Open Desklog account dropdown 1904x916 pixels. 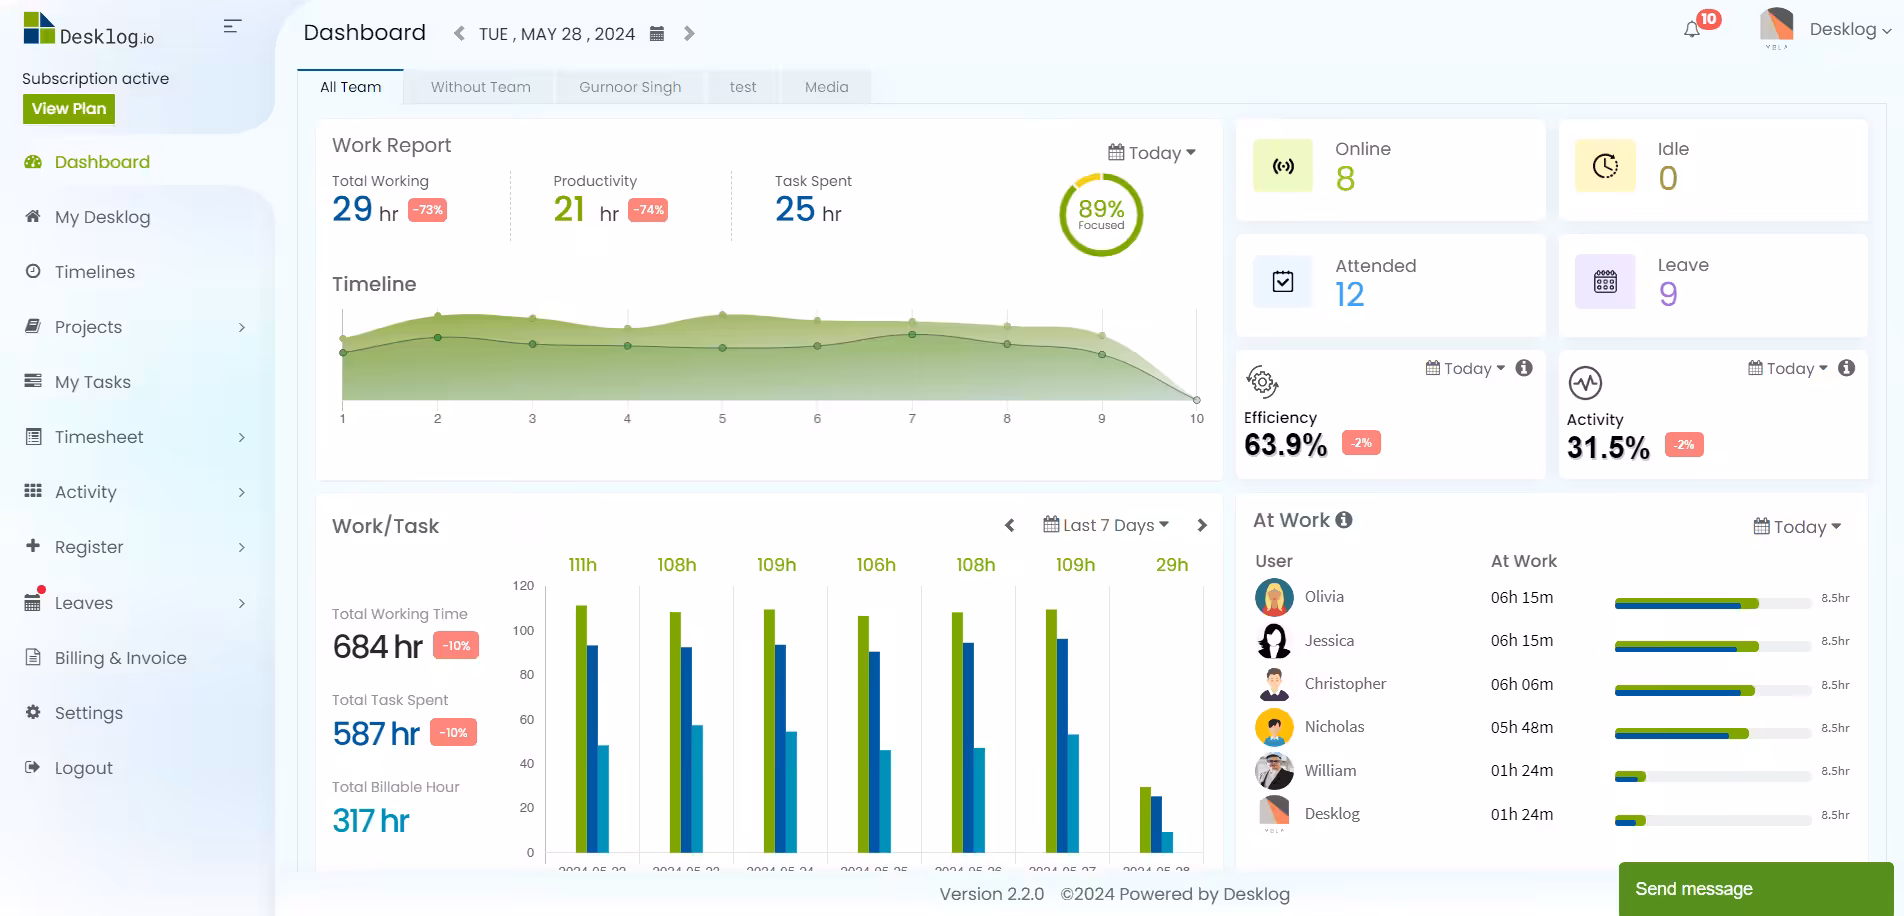tap(1850, 30)
